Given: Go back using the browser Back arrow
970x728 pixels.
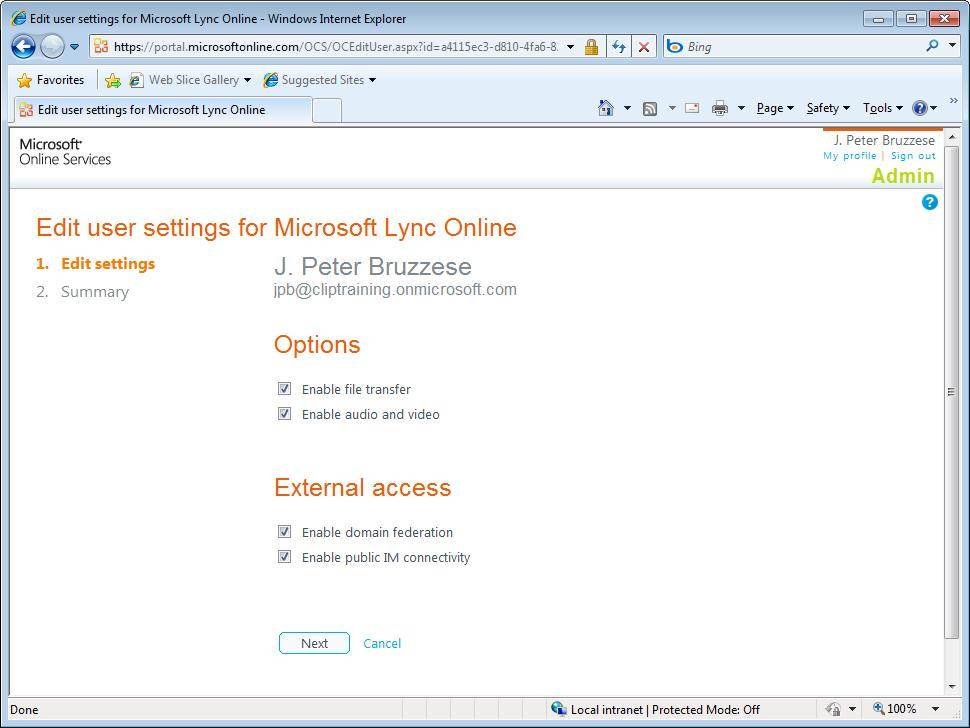Looking at the screenshot, I should [24, 46].
